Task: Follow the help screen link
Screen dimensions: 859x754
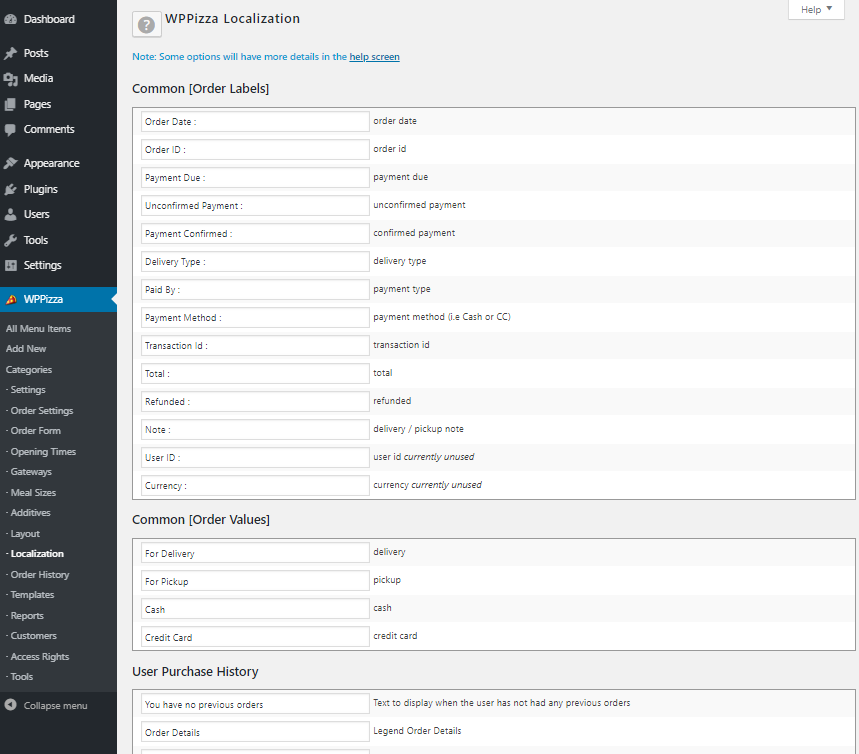Action: pyautogui.click(x=374, y=57)
